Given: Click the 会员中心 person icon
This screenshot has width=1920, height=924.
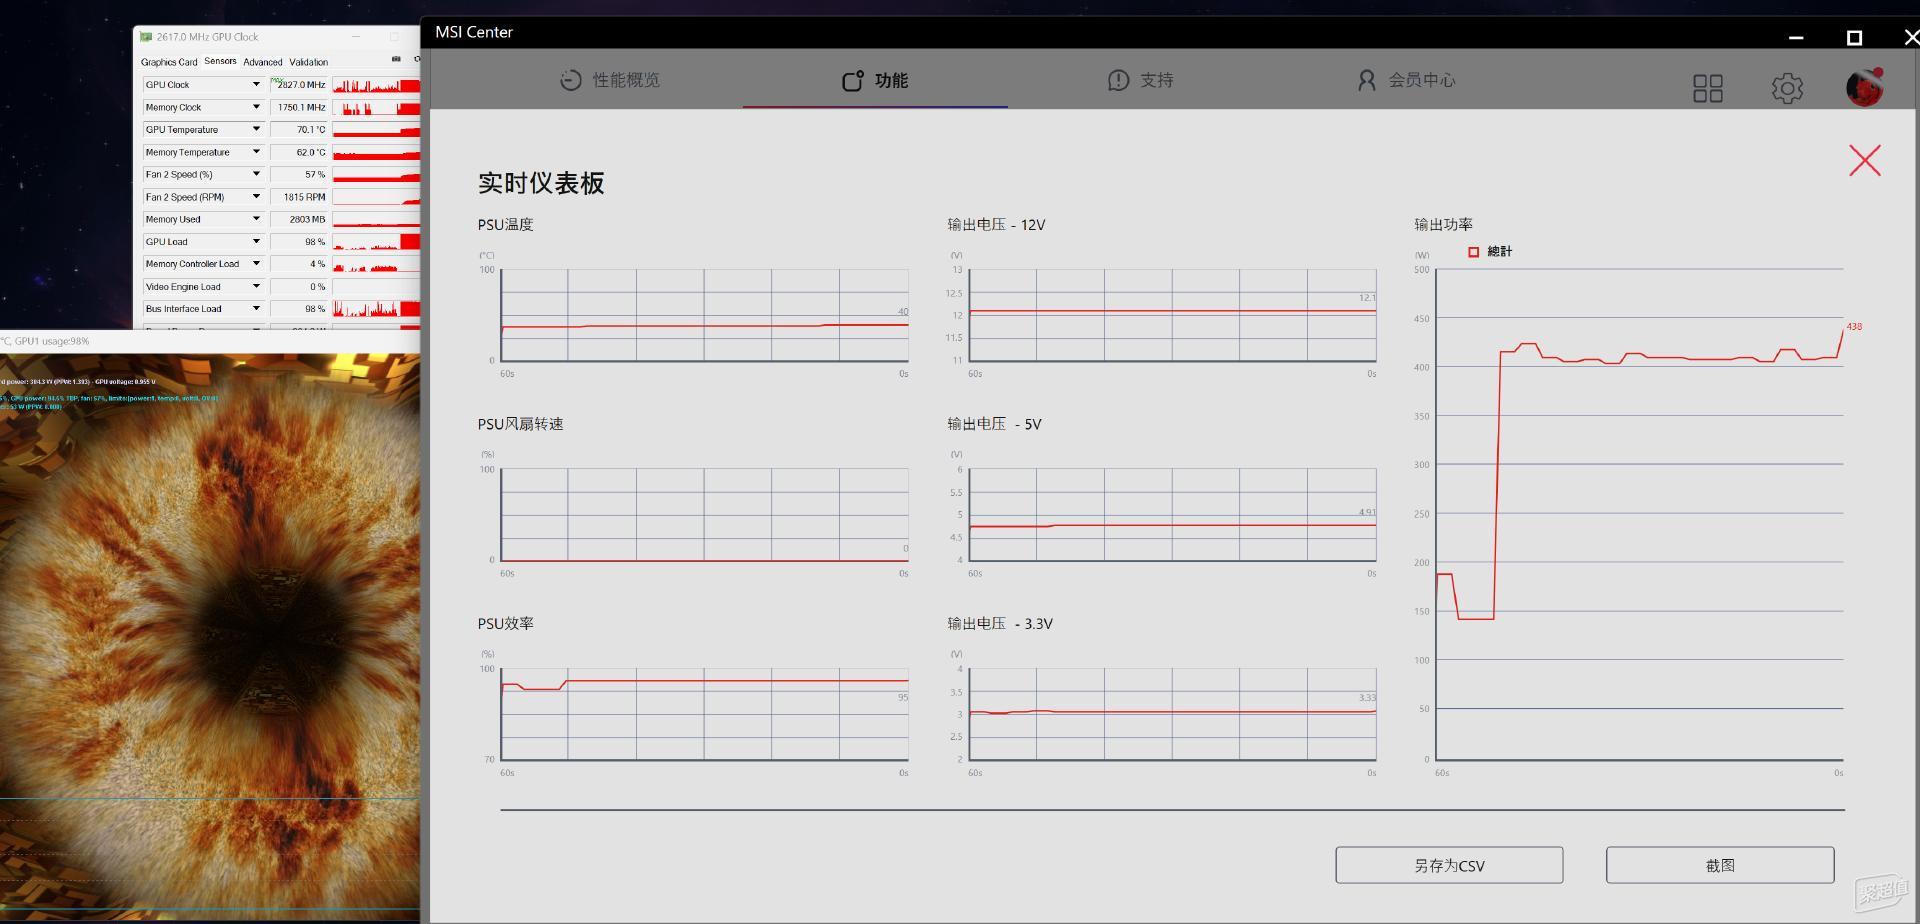Looking at the screenshot, I should pyautogui.click(x=1366, y=80).
